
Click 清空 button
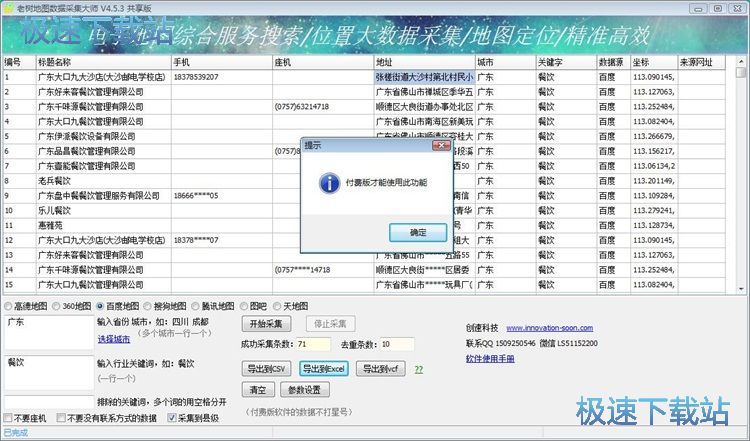click(258, 390)
